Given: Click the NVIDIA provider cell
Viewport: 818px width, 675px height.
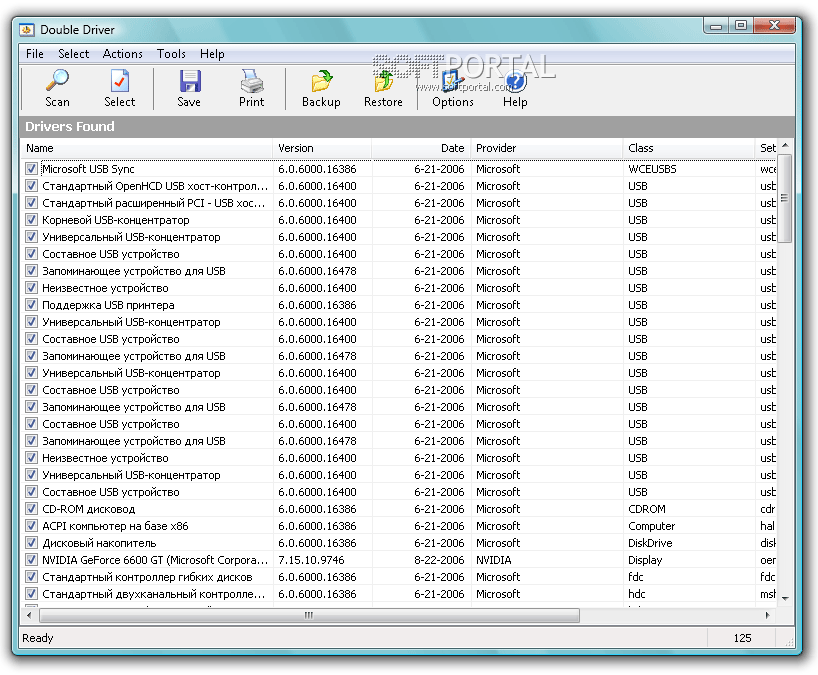Looking at the screenshot, I should point(494,560).
